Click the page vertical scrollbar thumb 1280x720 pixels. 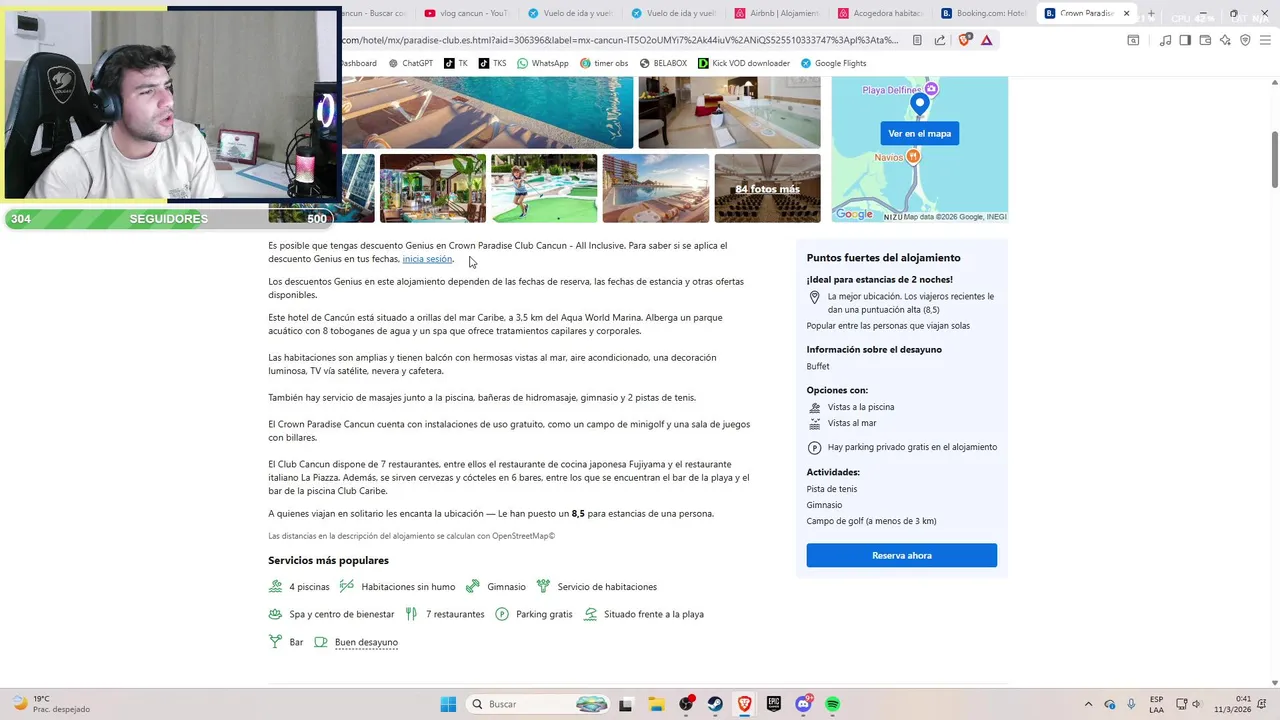(1275, 158)
